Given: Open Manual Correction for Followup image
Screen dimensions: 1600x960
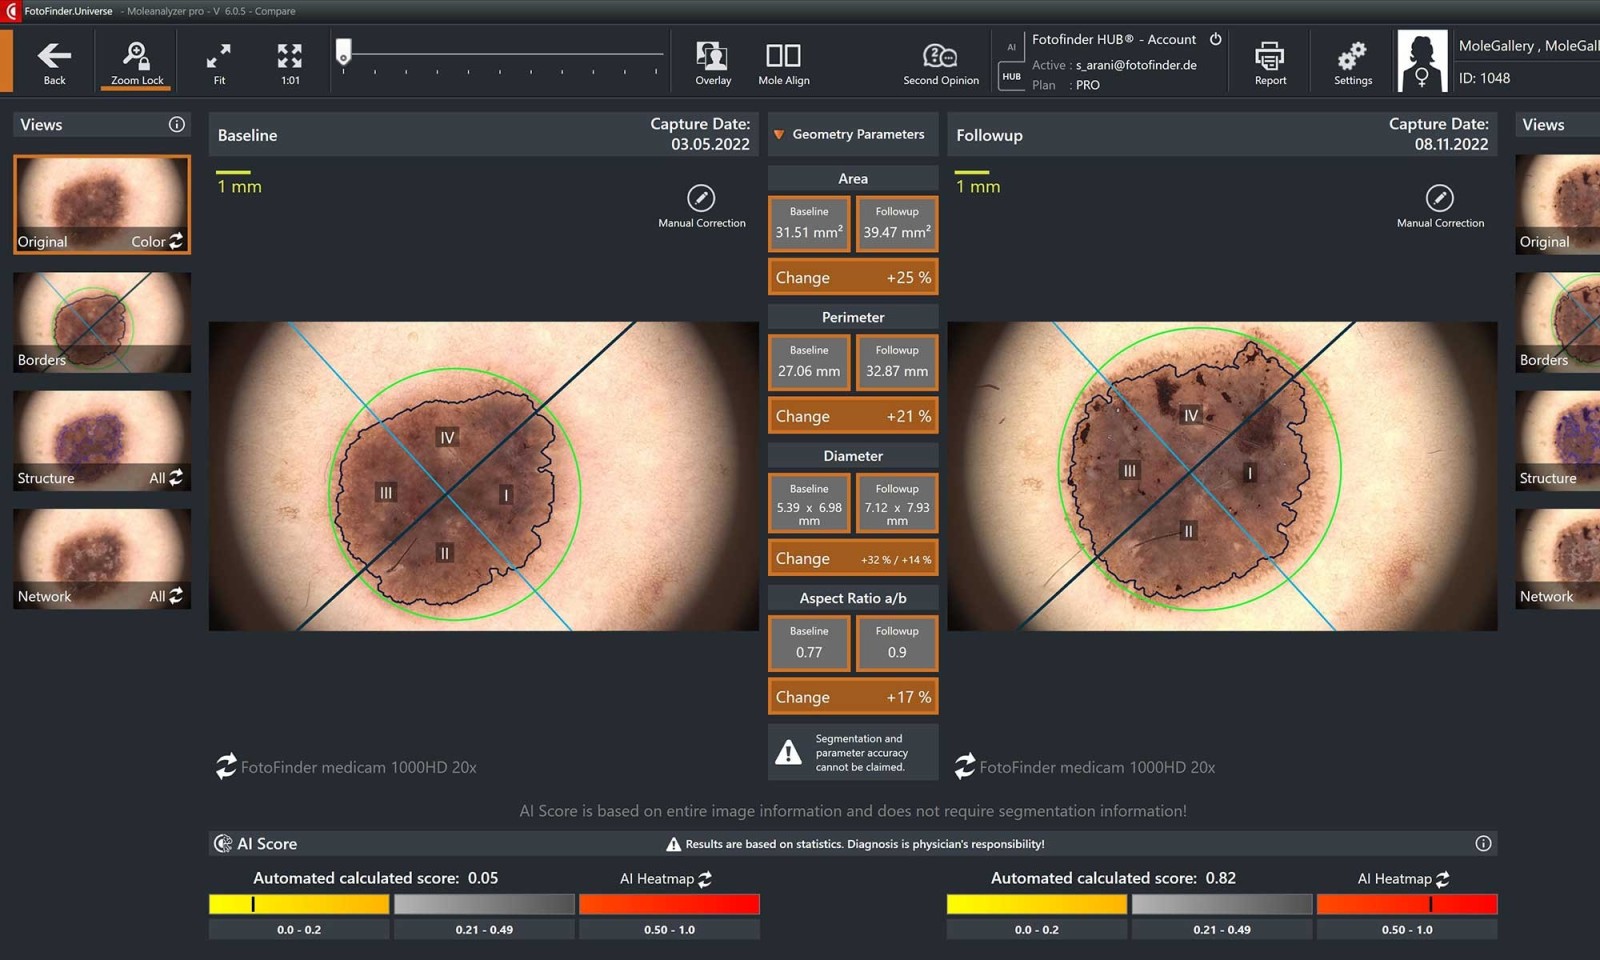Looking at the screenshot, I should (x=1440, y=206).
